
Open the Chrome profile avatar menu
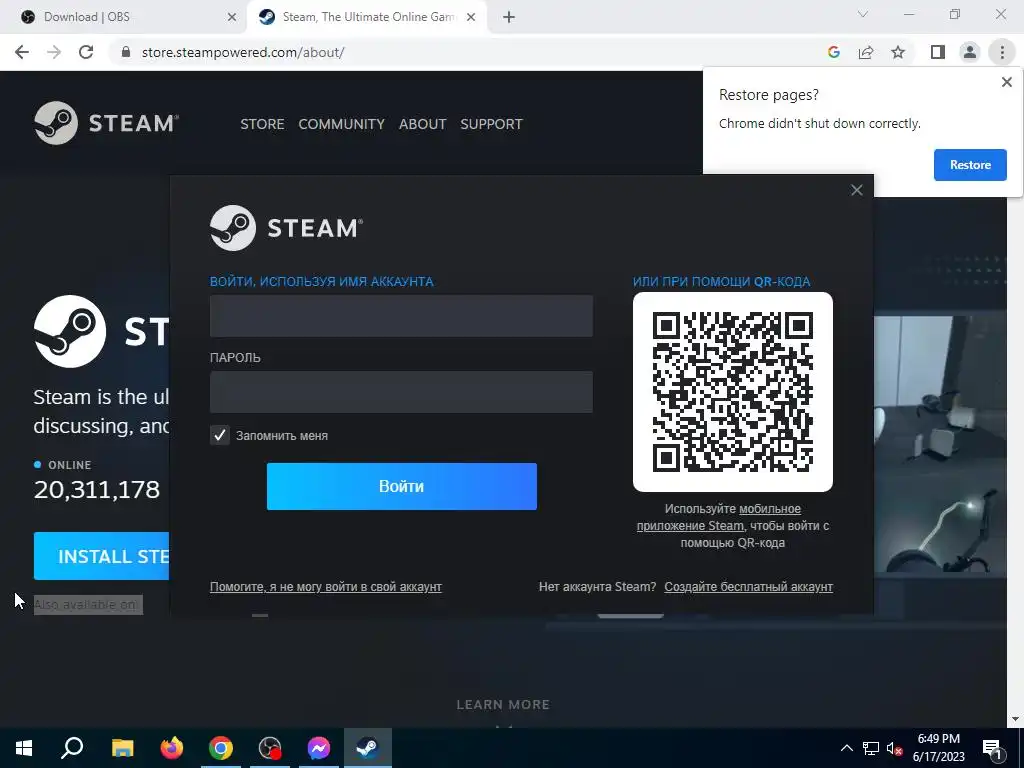pyautogui.click(x=970, y=52)
